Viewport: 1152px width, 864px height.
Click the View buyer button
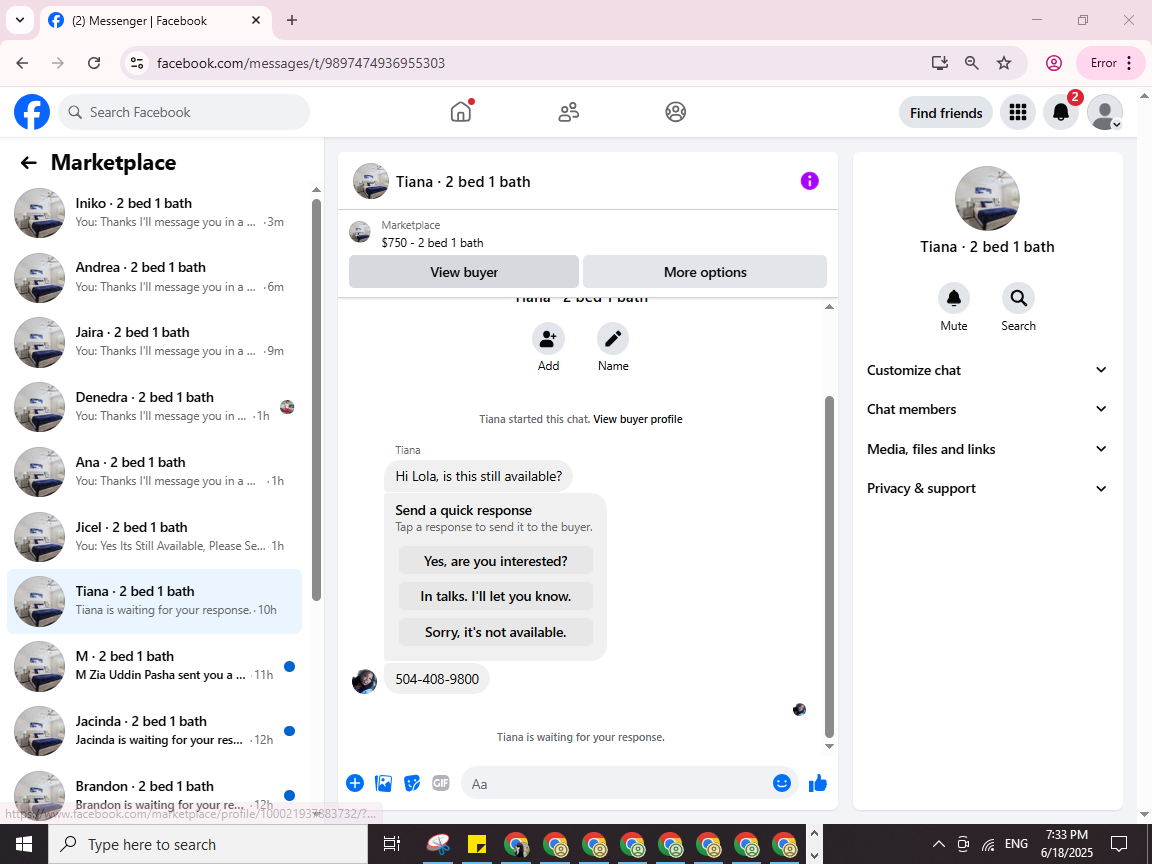pyautogui.click(x=464, y=272)
